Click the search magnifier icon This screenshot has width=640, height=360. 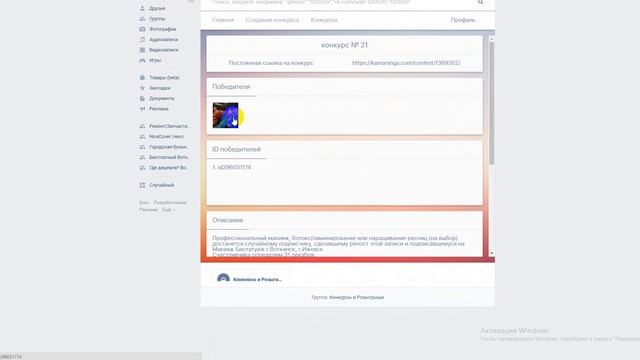pos(480,2)
